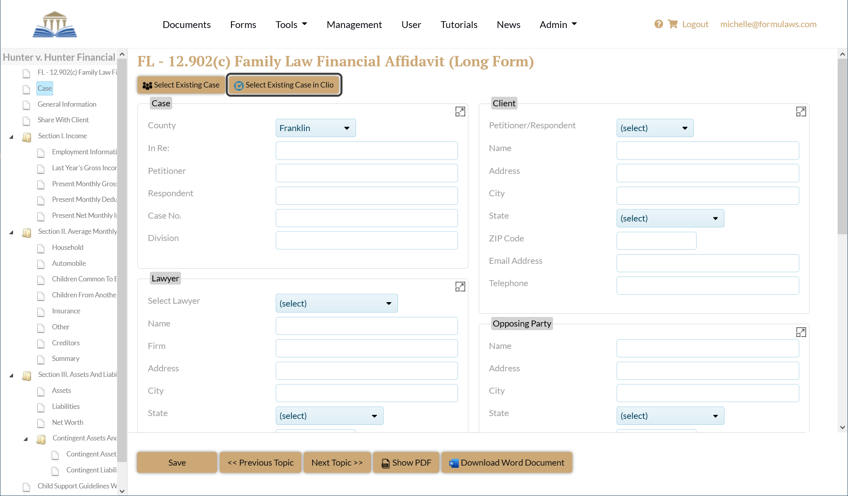This screenshot has width=848, height=496.
Task: Collapse the Contingent Assets tree node
Action: (26, 439)
